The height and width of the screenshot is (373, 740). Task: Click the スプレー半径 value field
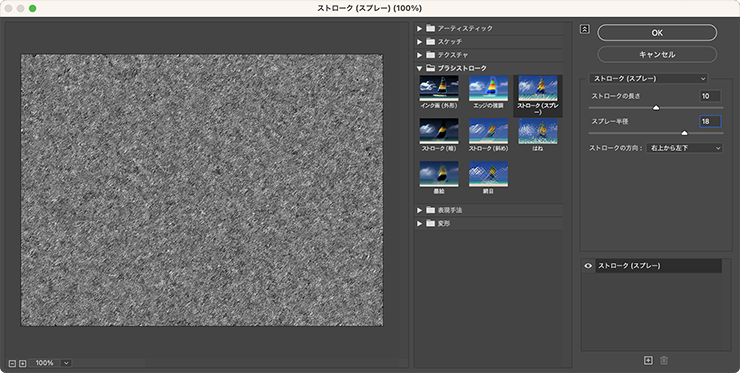pos(710,121)
